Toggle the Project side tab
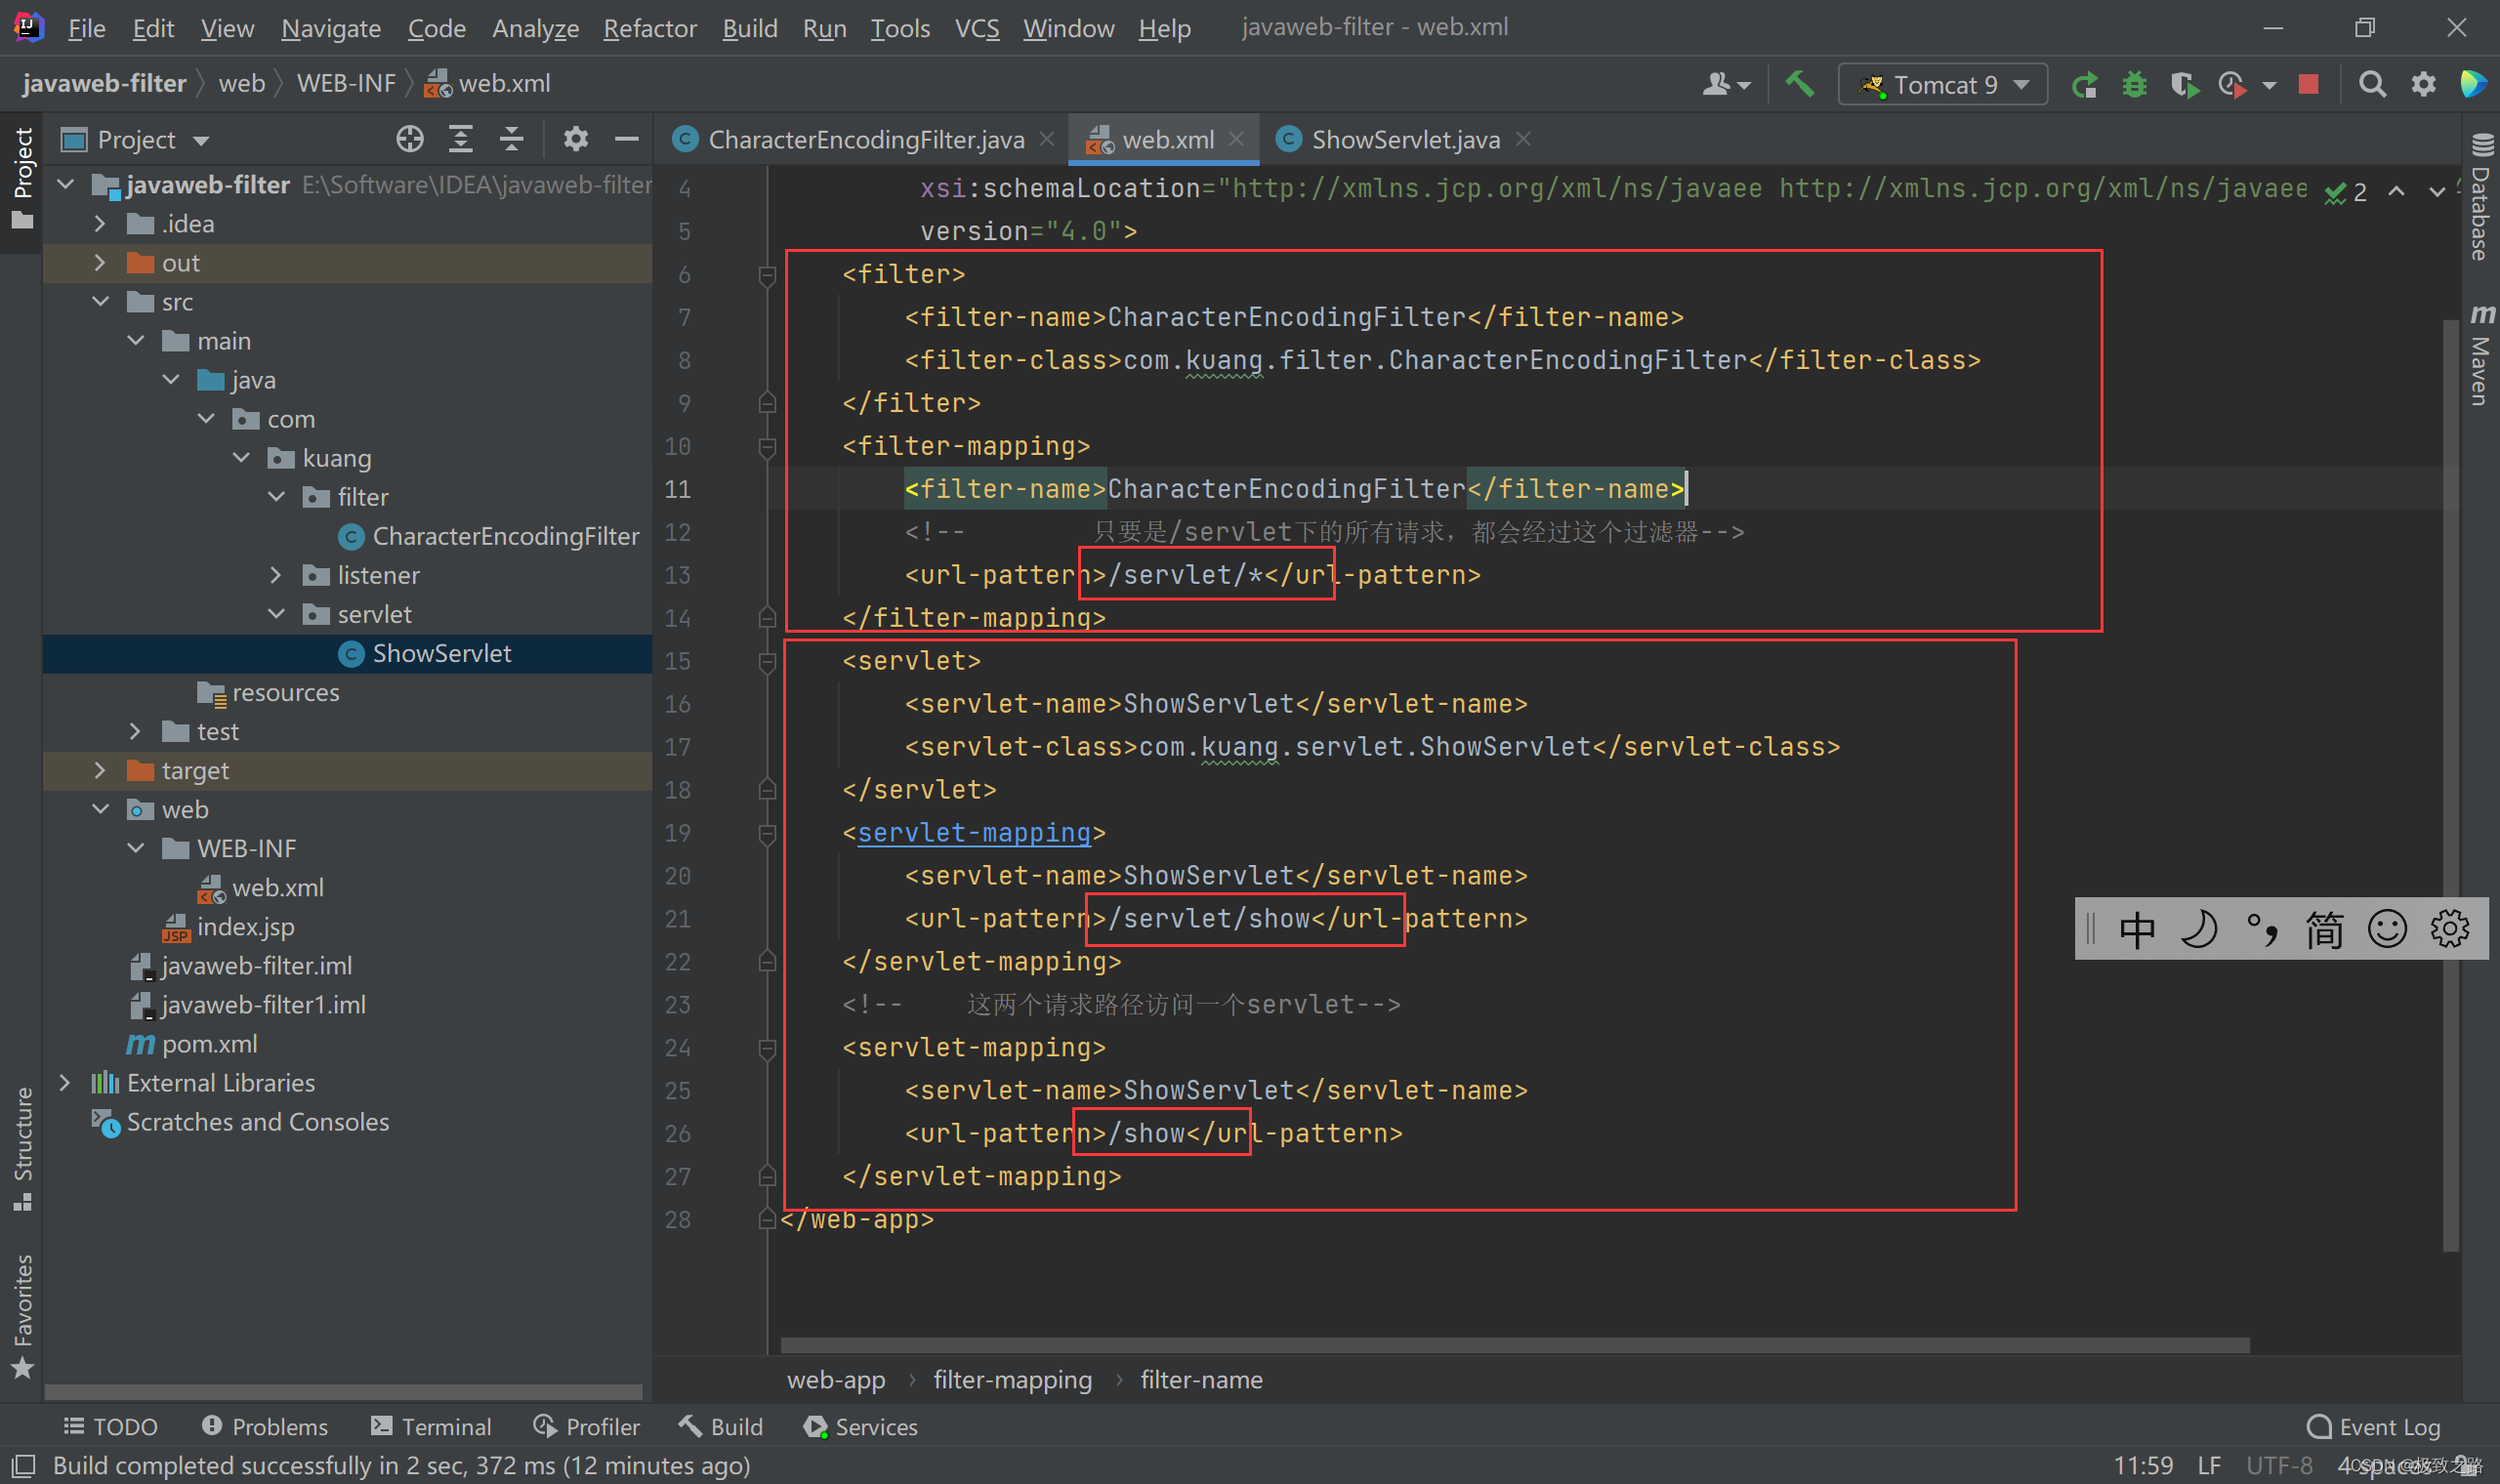Screen dimensions: 2500x1484 pyautogui.click(x=22, y=178)
